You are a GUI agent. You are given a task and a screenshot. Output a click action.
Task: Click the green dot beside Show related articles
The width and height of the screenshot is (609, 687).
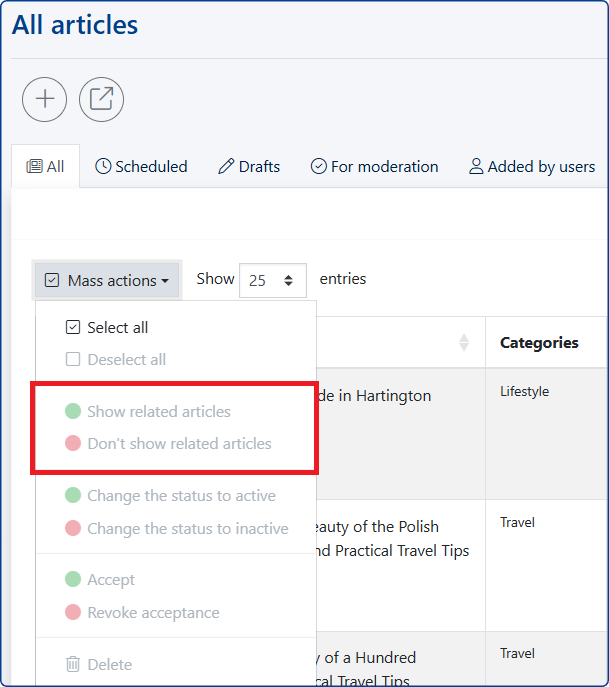(x=73, y=411)
